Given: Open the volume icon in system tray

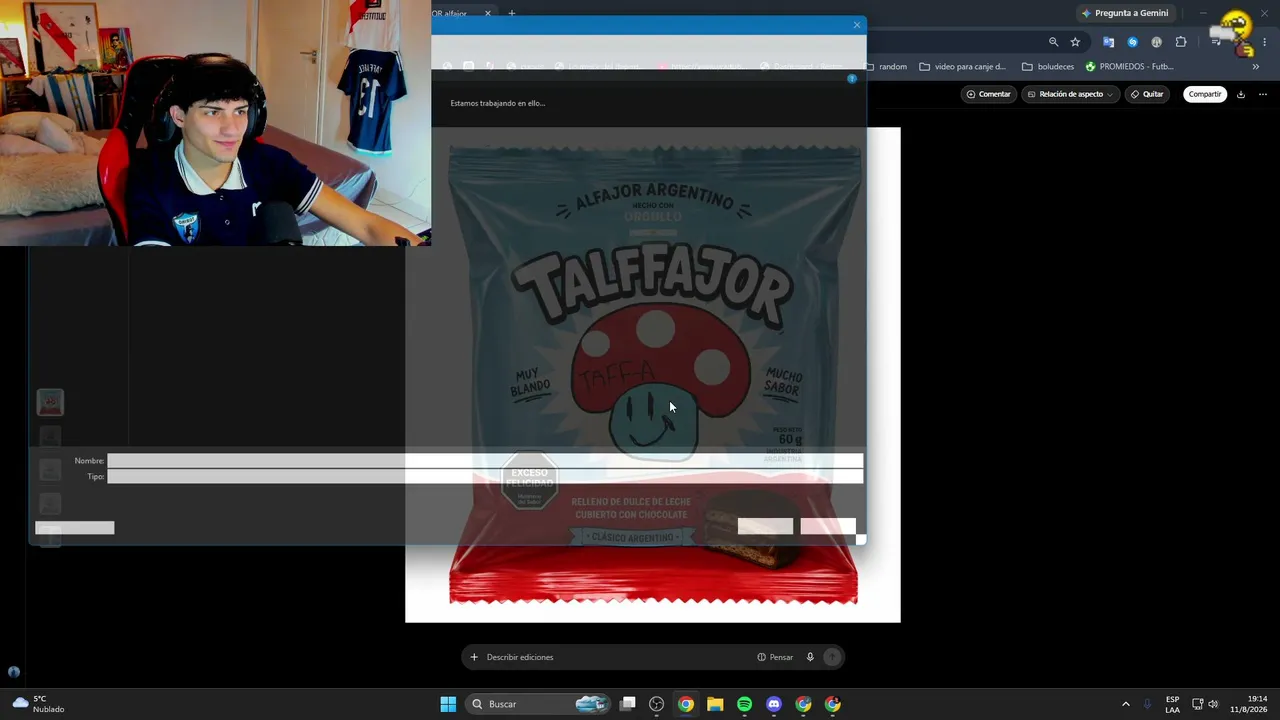Looking at the screenshot, I should click(x=1213, y=704).
